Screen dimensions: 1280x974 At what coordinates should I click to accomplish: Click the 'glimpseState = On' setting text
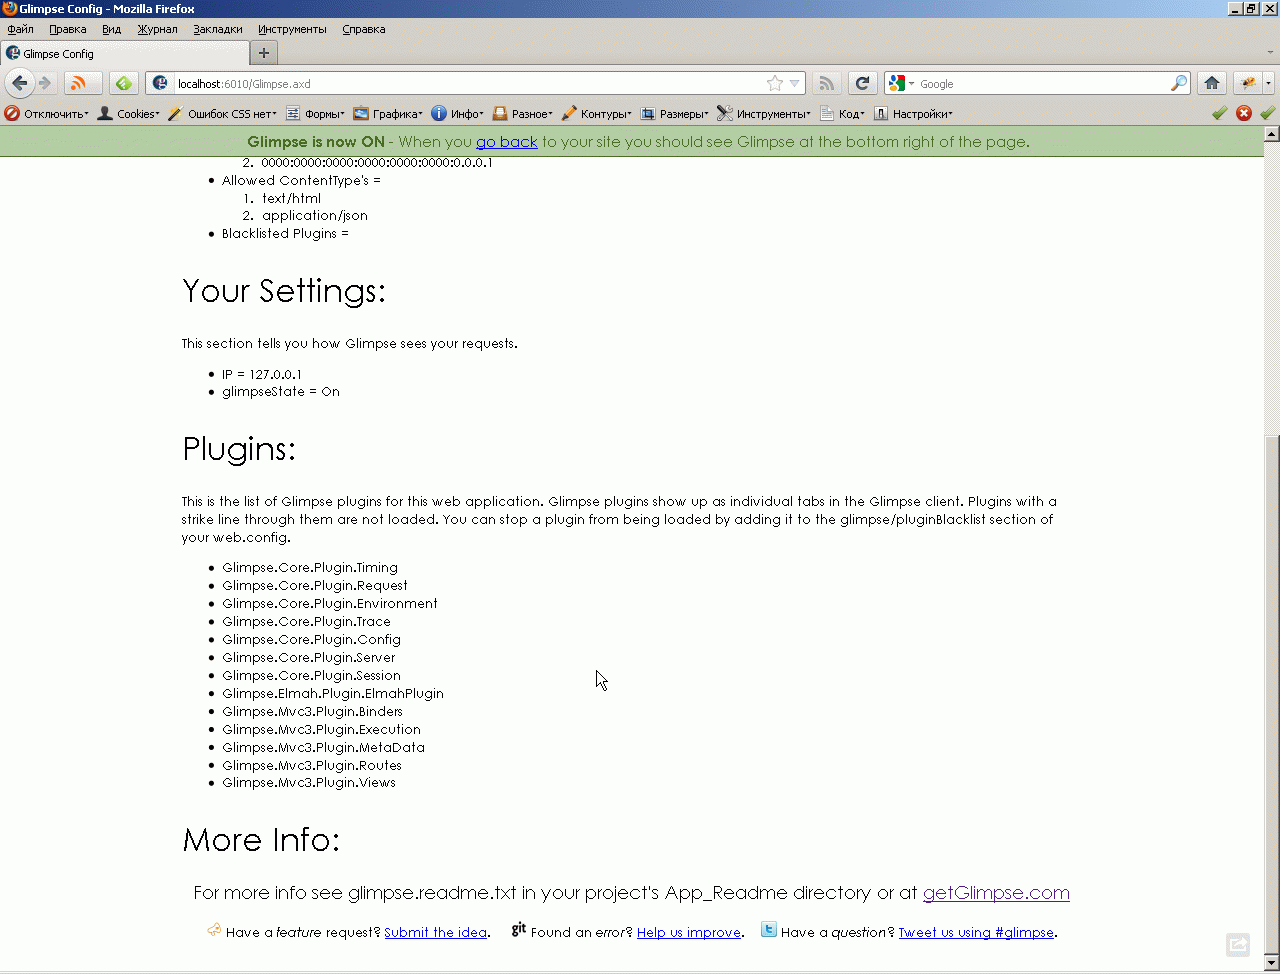281,392
